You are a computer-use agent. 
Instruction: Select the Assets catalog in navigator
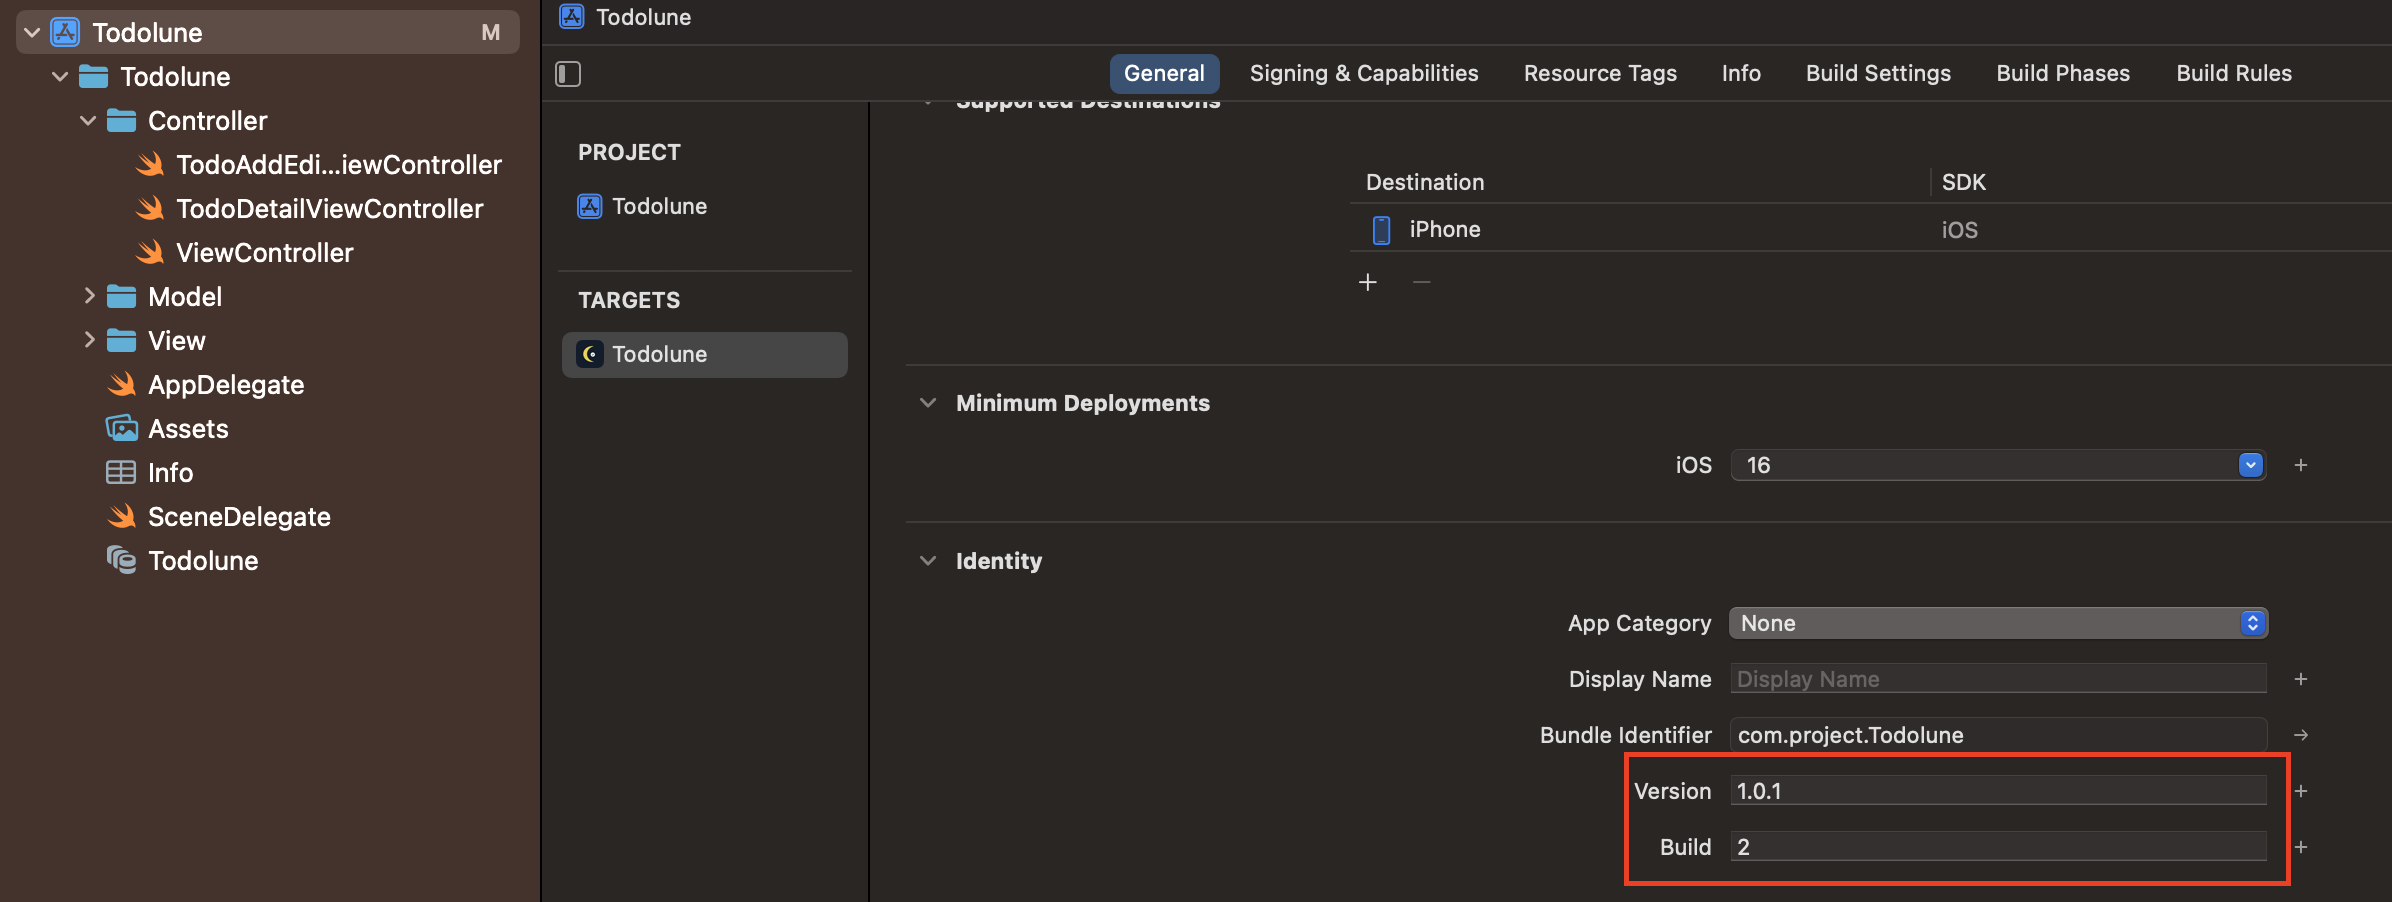coord(188,429)
